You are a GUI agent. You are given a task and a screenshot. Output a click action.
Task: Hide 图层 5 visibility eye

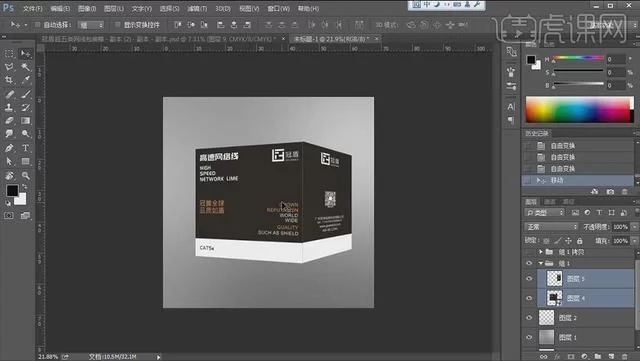[x=529, y=279]
